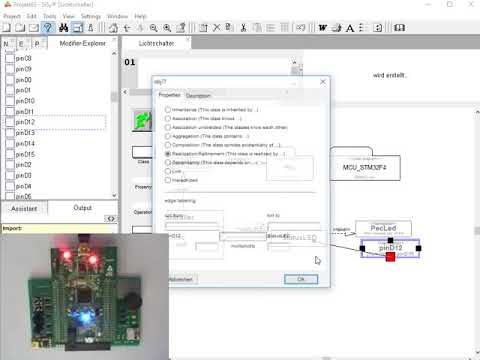Check the pinD12 checkbox
The image size is (480, 360).
coord(10,122)
